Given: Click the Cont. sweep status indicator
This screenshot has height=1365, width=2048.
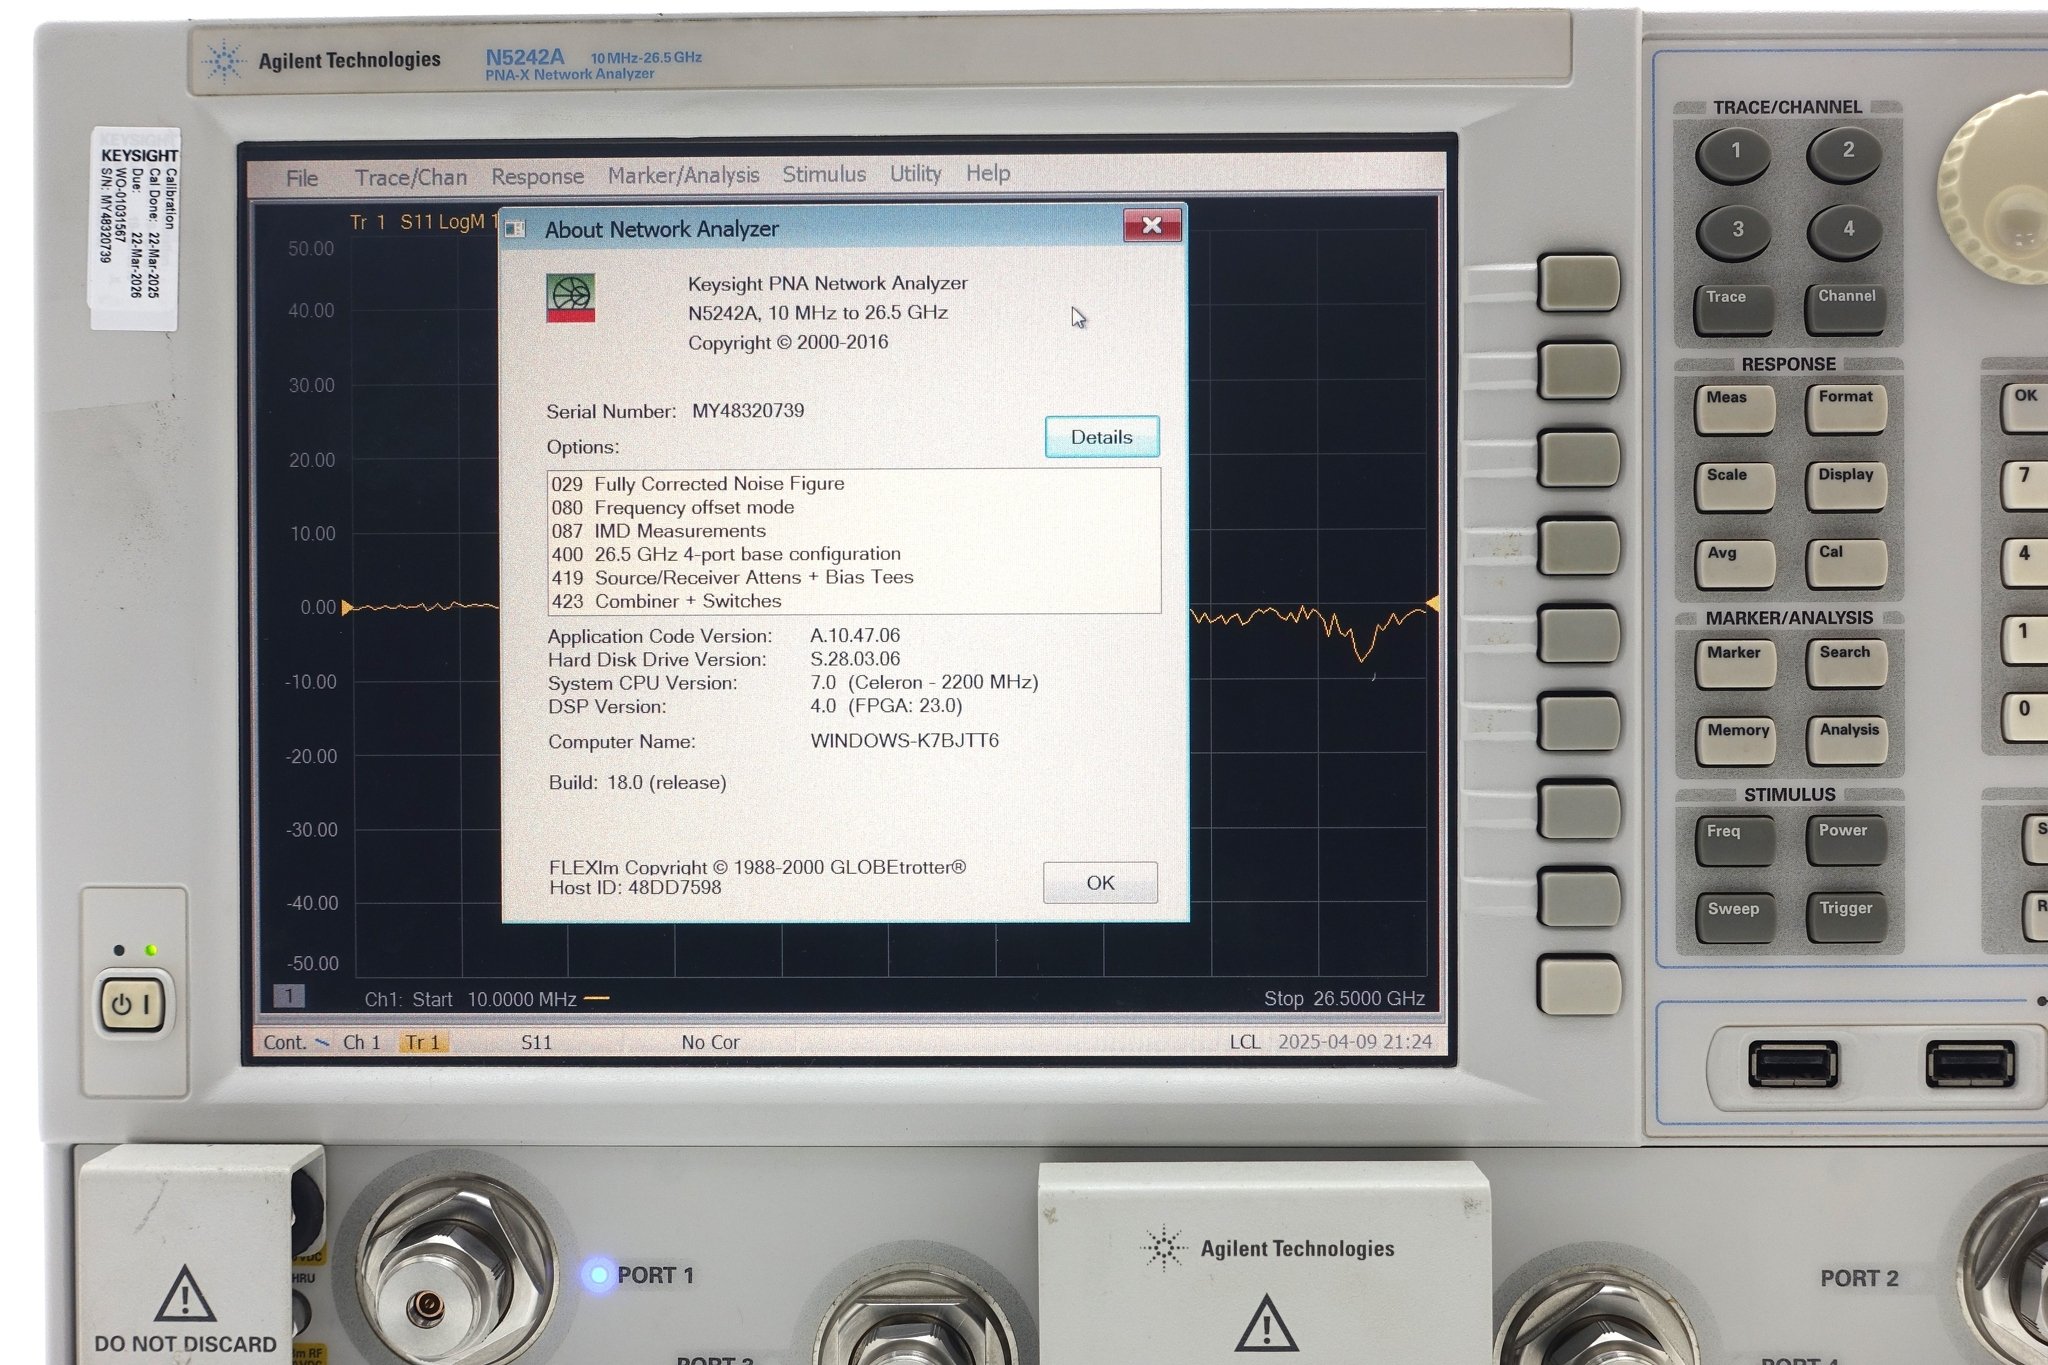Looking at the screenshot, I should tap(295, 1042).
